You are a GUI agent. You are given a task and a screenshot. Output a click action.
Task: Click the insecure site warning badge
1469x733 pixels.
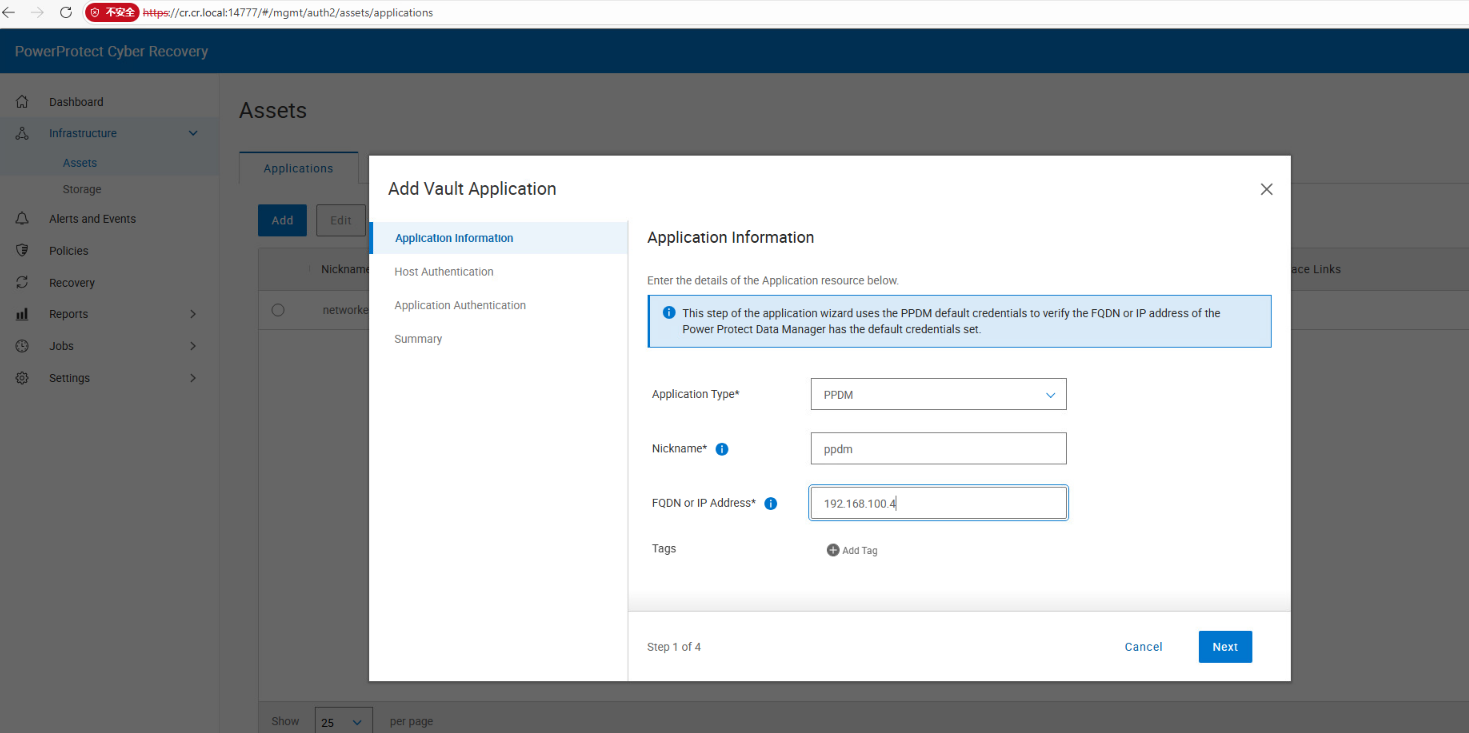tap(112, 13)
